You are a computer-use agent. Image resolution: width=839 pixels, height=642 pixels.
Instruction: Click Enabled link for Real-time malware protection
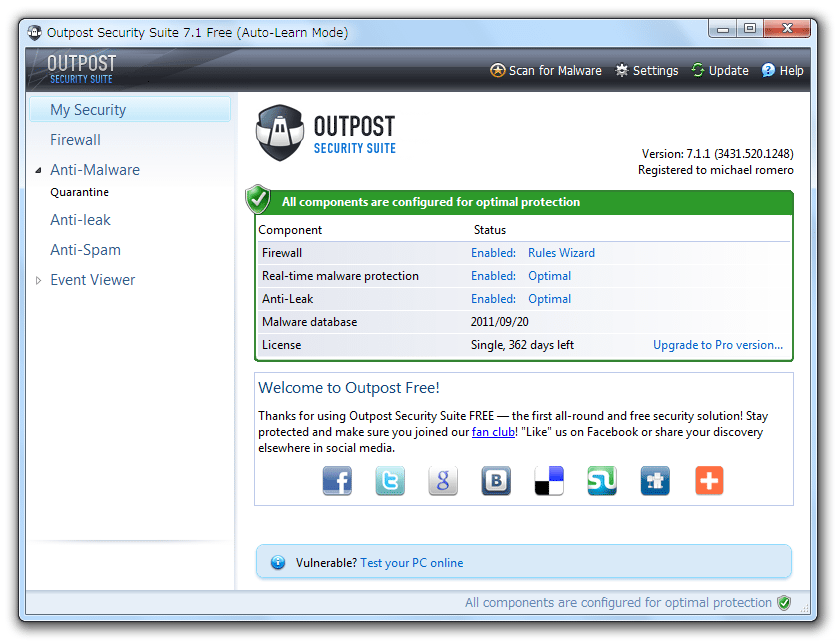(x=493, y=276)
